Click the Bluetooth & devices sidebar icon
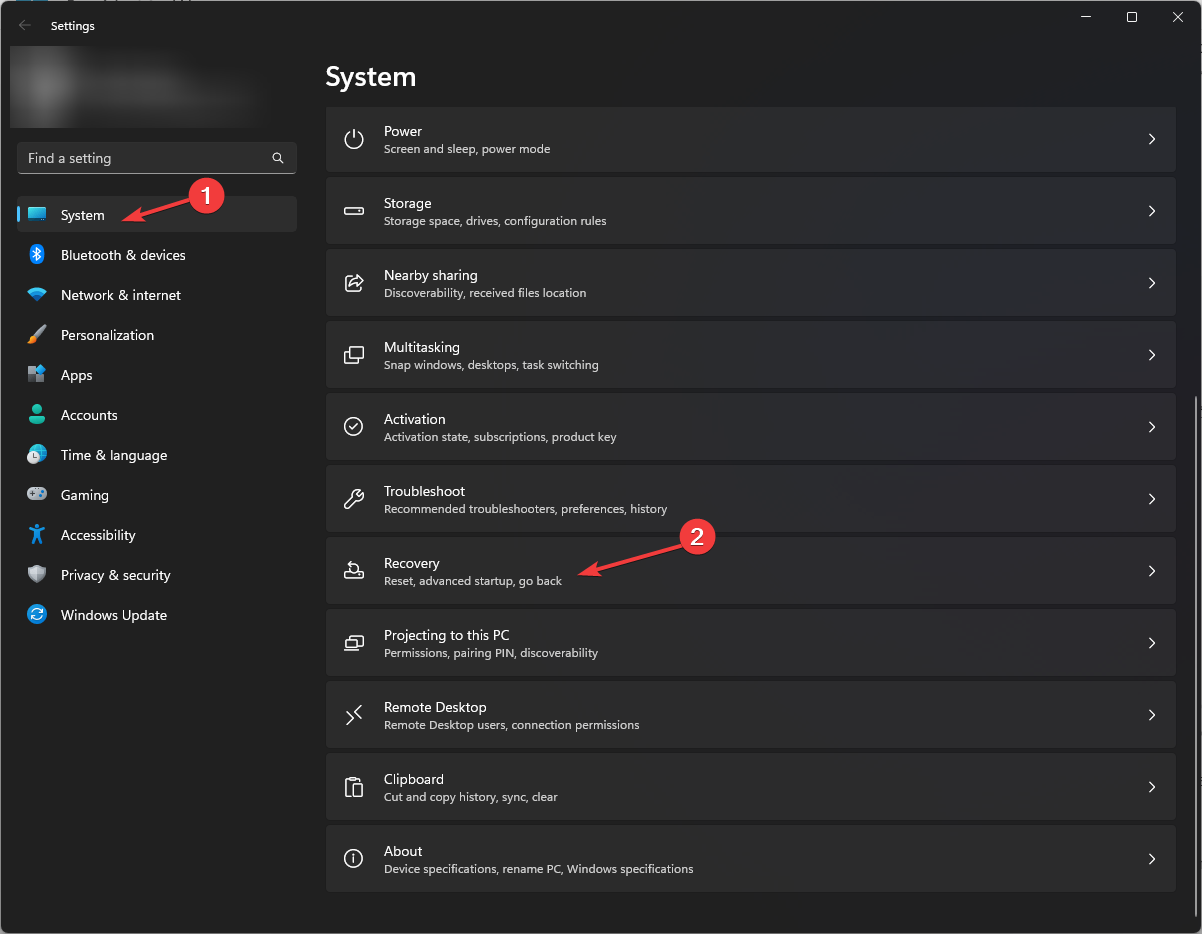Screen dimensions: 1202x934 pos(37,255)
